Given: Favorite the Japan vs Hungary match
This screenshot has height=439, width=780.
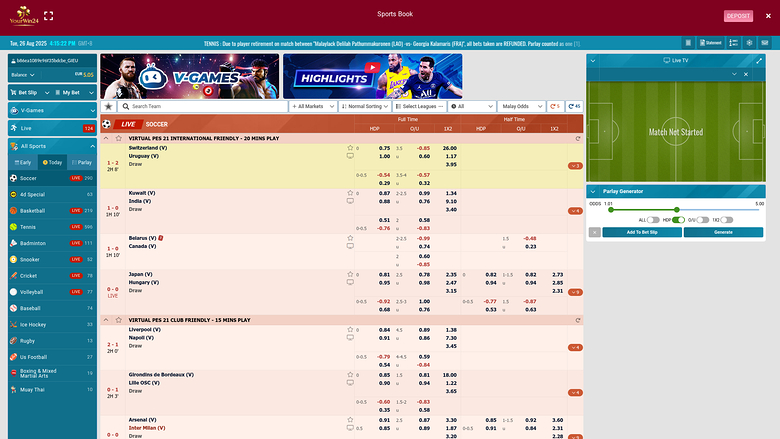Looking at the screenshot, I should (x=350, y=274).
